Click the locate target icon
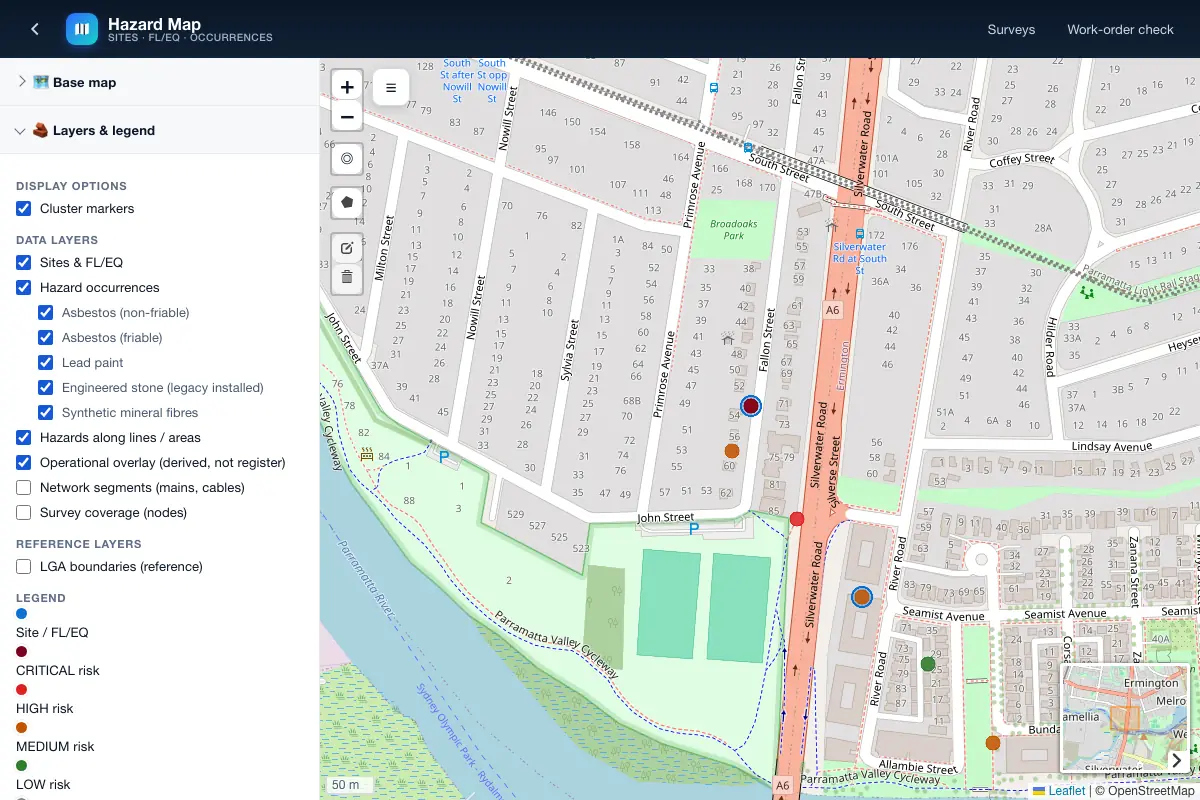The width and height of the screenshot is (1200, 800). click(x=347, y=158)
